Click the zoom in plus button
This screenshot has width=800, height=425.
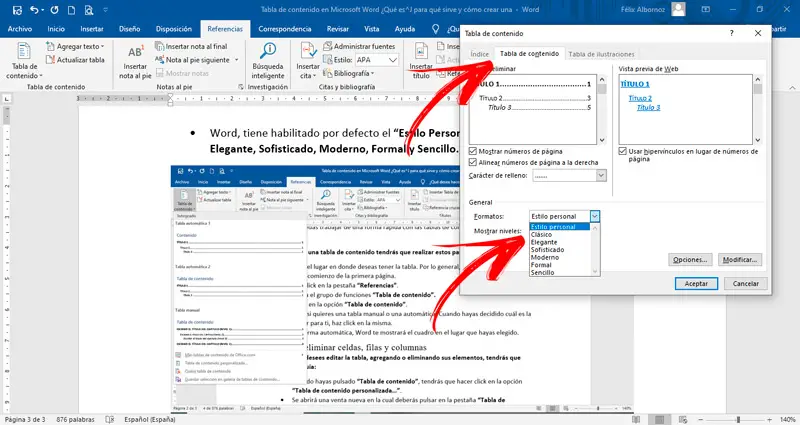[x=770, y=419]
